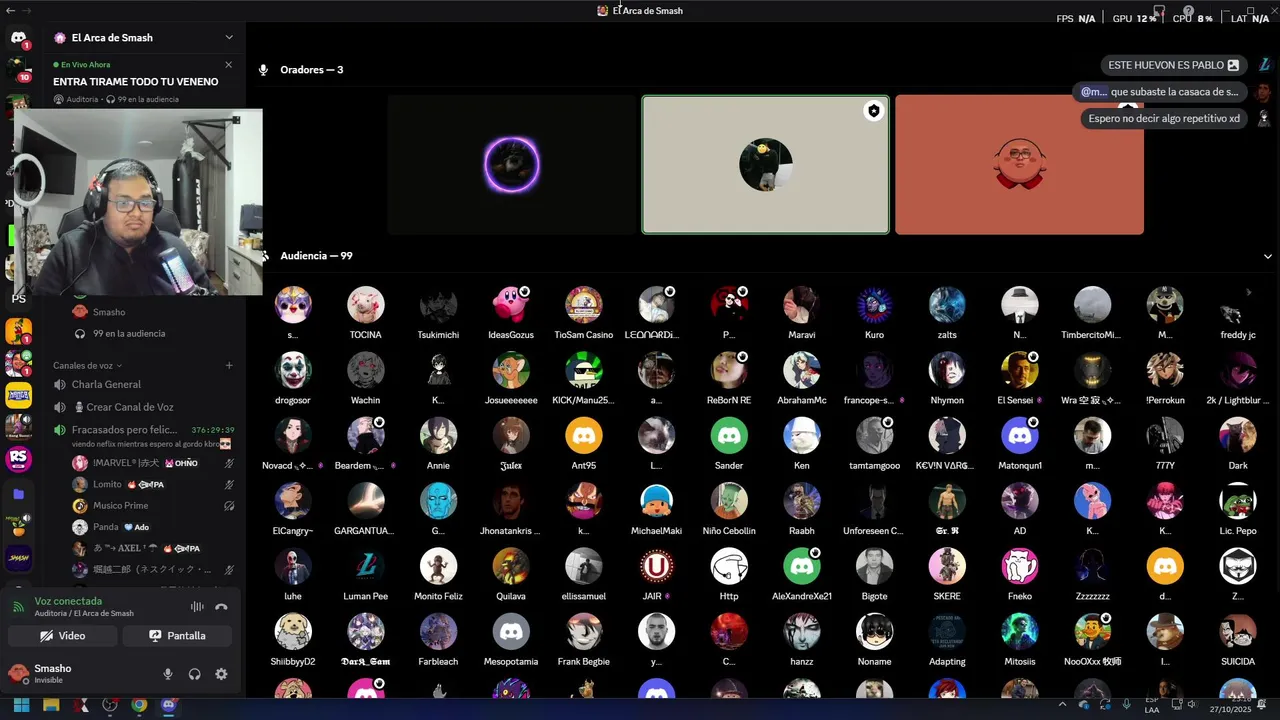
Task: Open Ant95 orange Discord avatar
Action: (584, 436)
